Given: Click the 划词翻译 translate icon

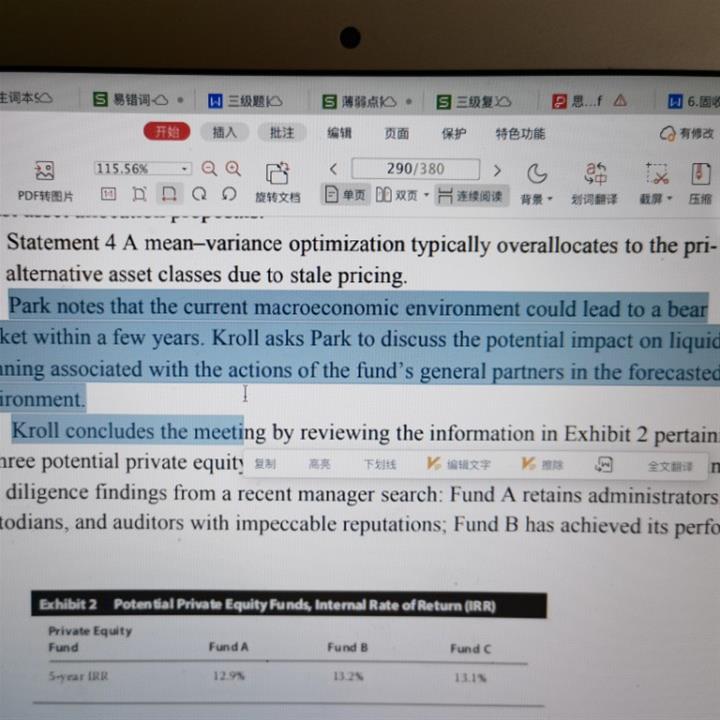Looking at the screenshot, I should [x=595, y=174].
